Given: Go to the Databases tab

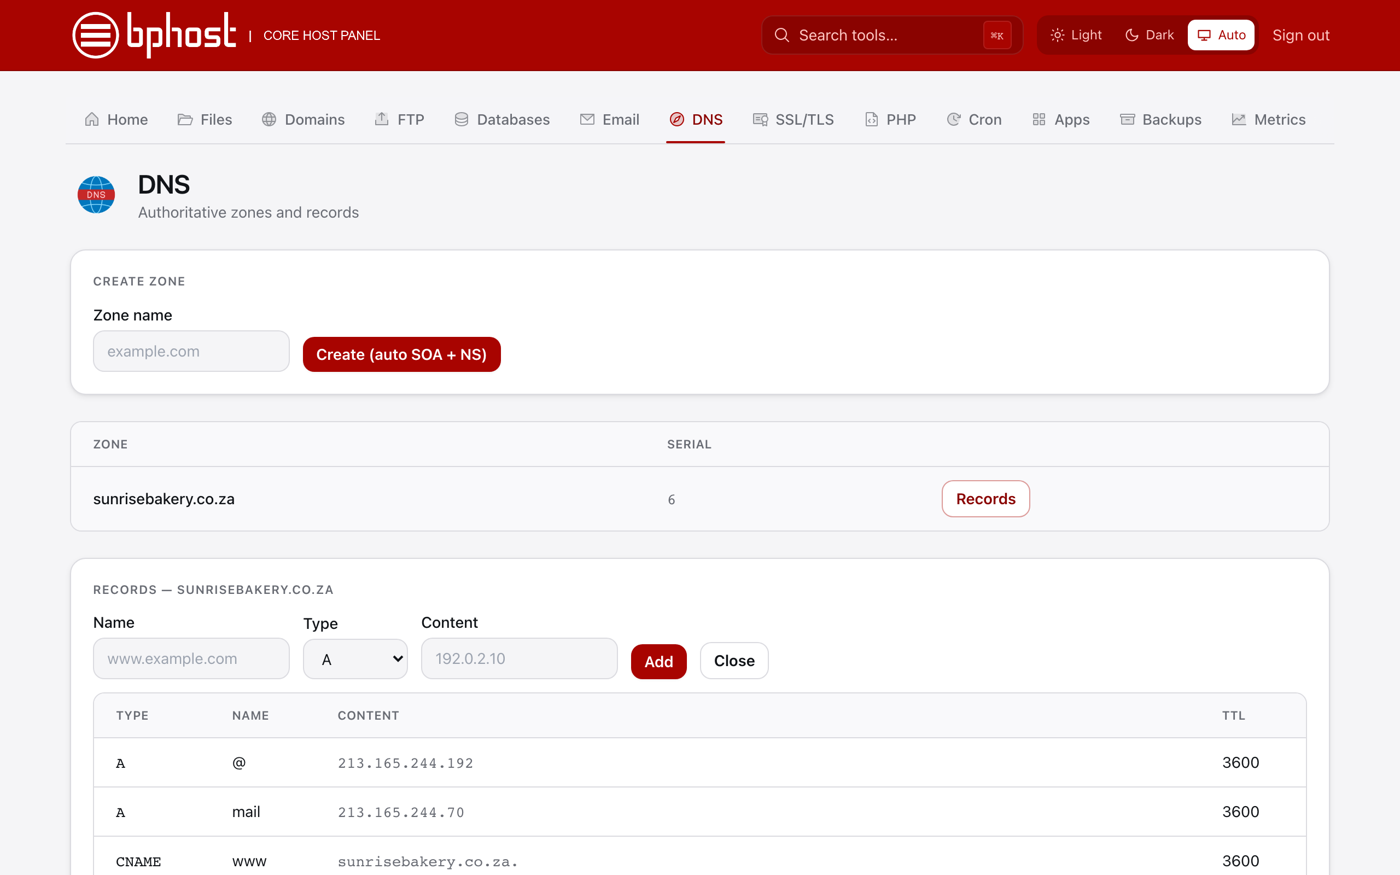Looking at the screenshot, I should point(502,119).
